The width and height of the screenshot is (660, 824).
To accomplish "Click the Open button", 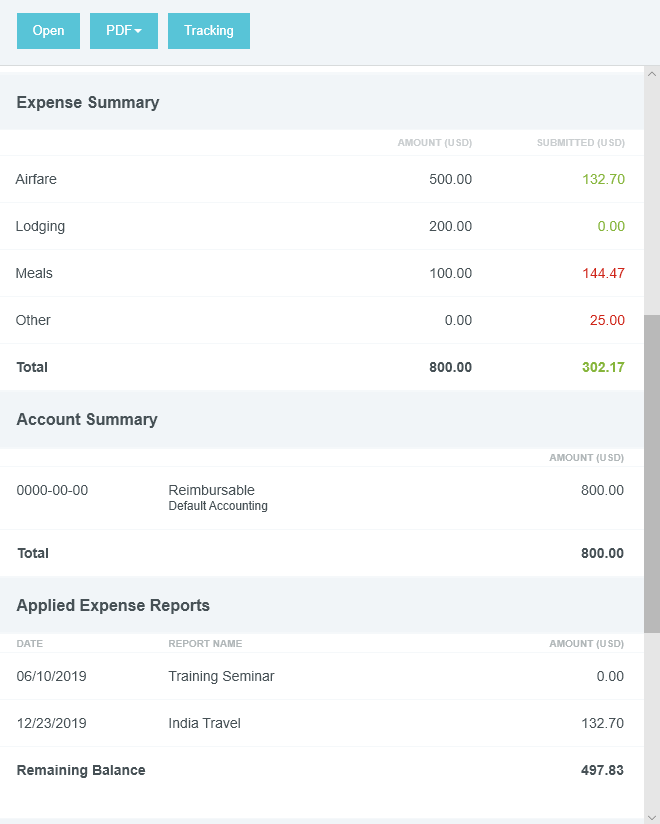I will pos(48,31).
